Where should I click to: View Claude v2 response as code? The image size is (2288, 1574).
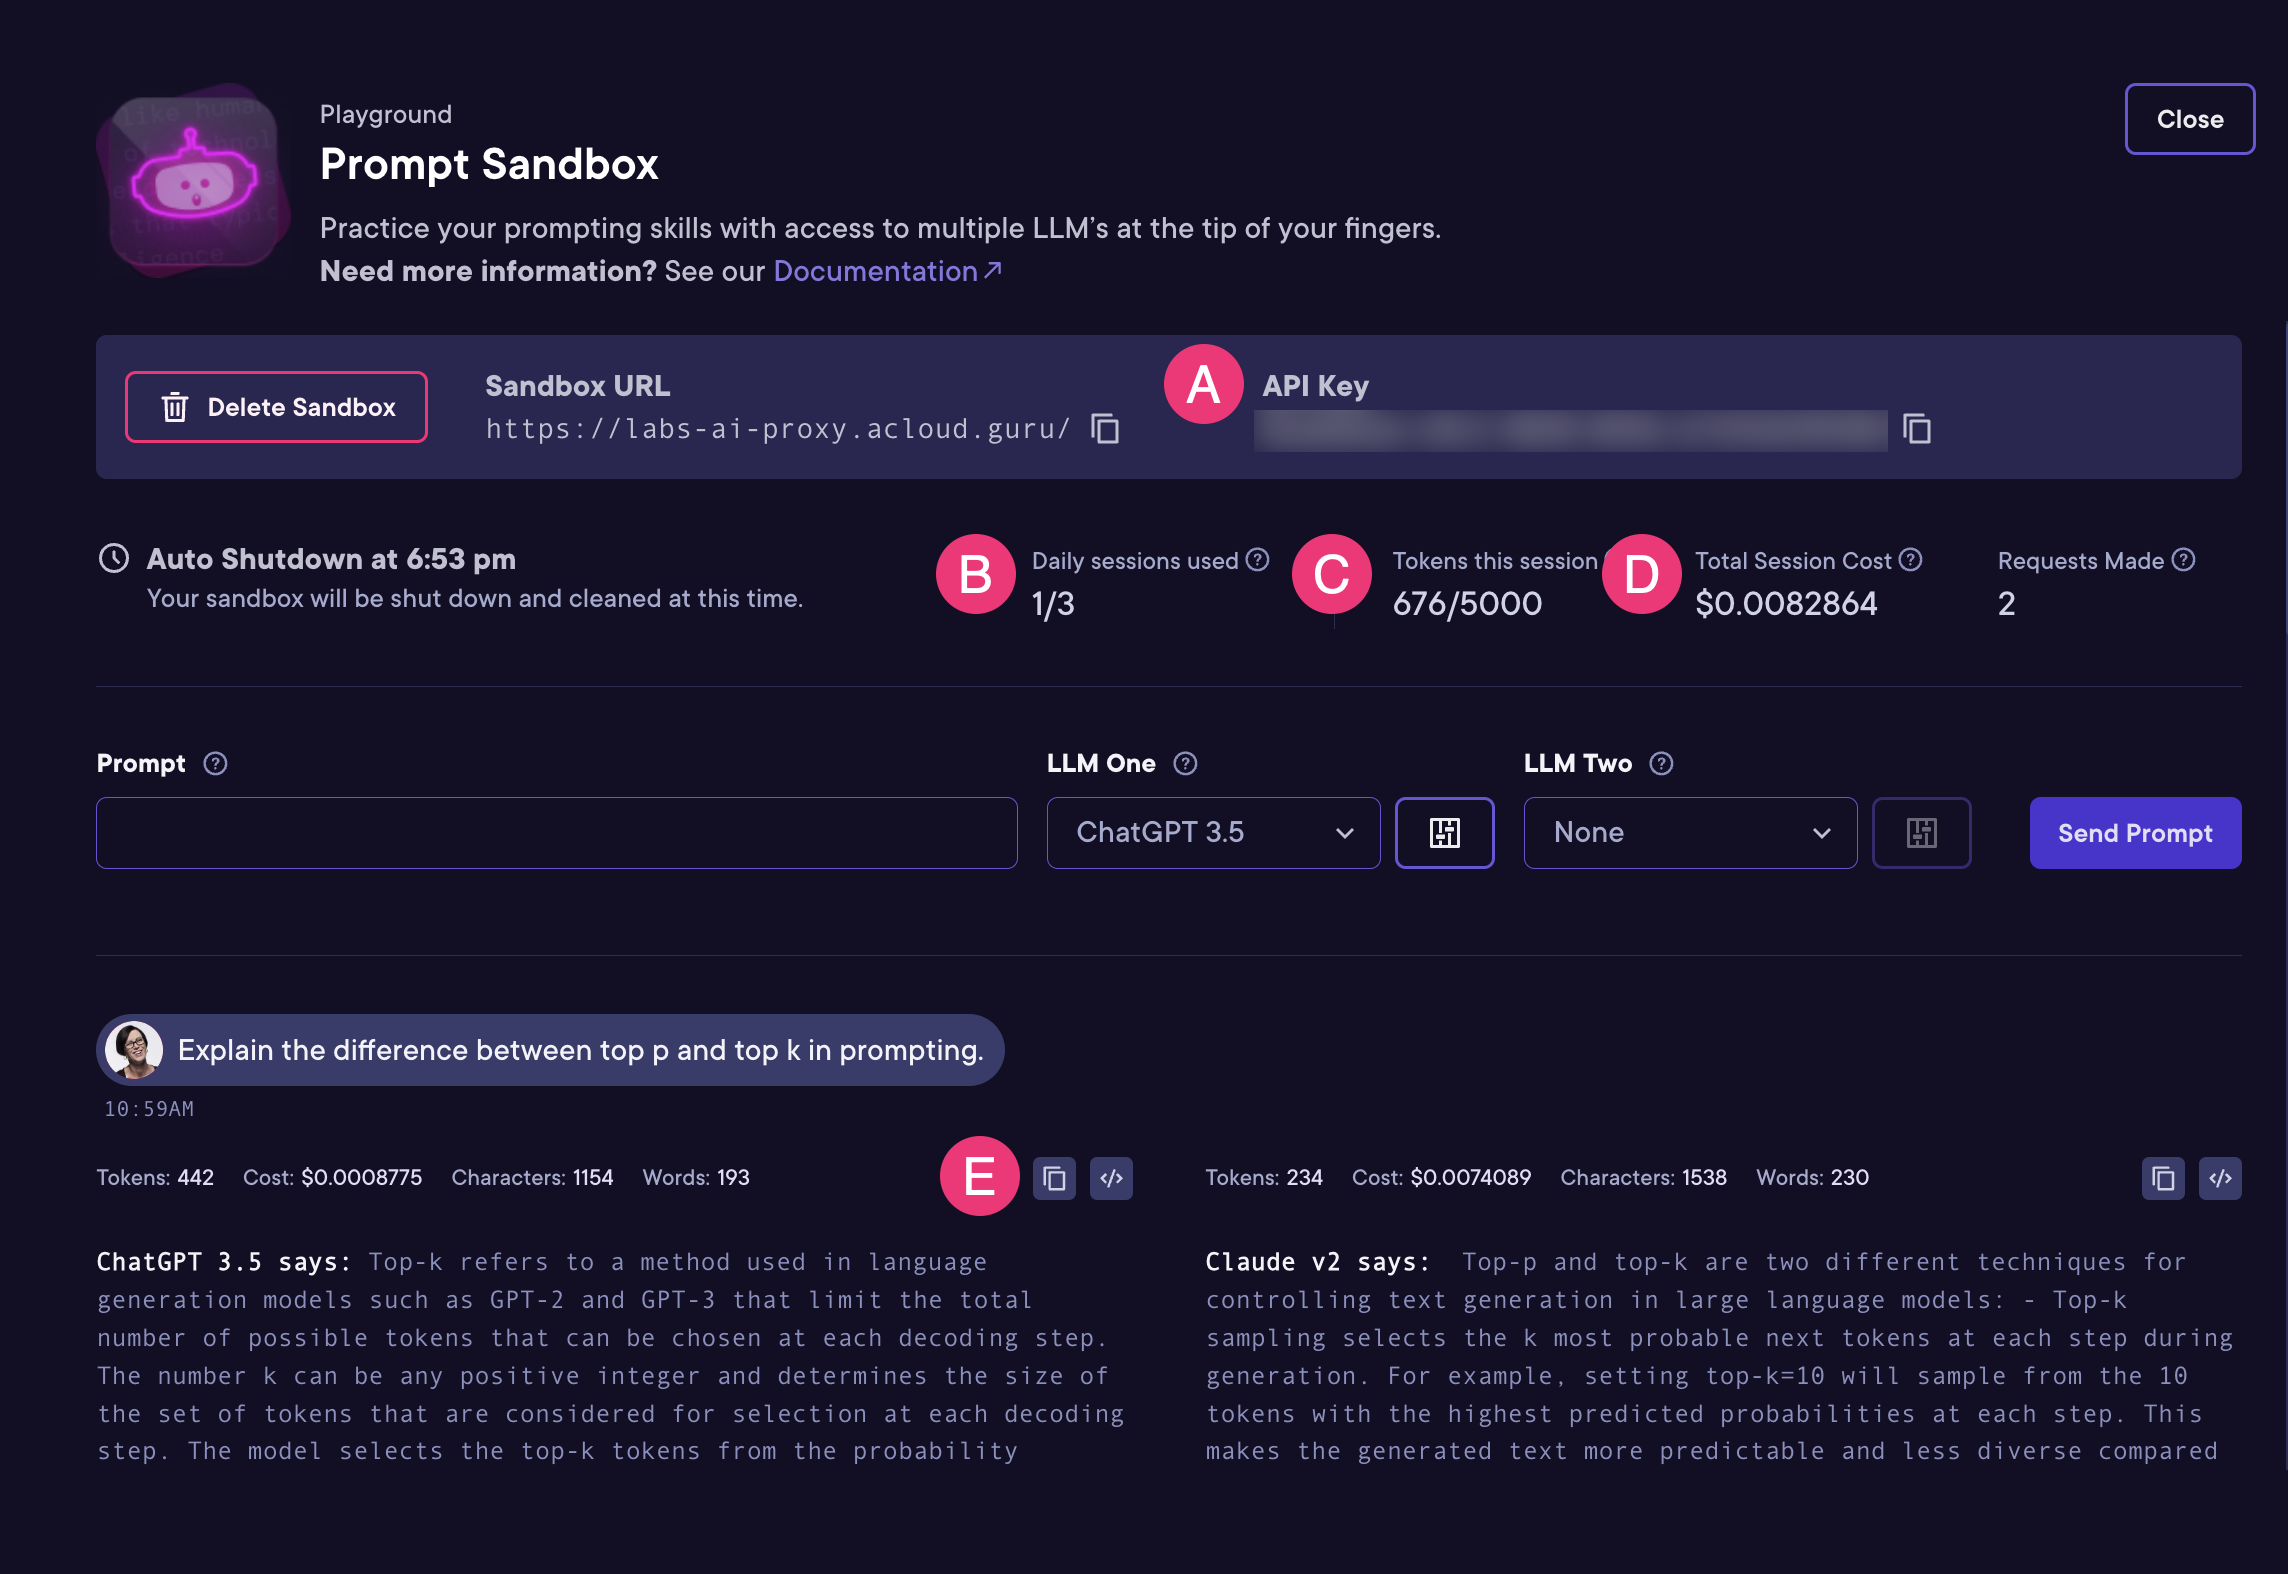[2221, 1178]
